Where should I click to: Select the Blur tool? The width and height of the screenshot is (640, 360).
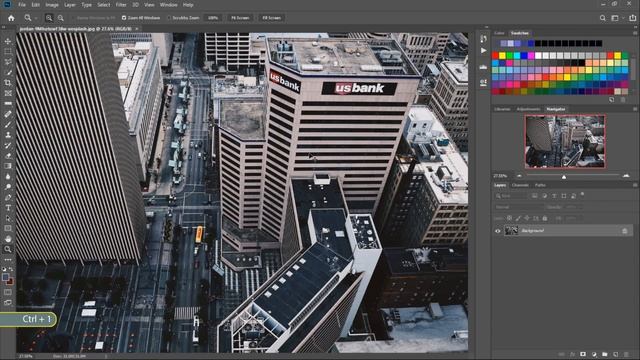pos(8,177)
